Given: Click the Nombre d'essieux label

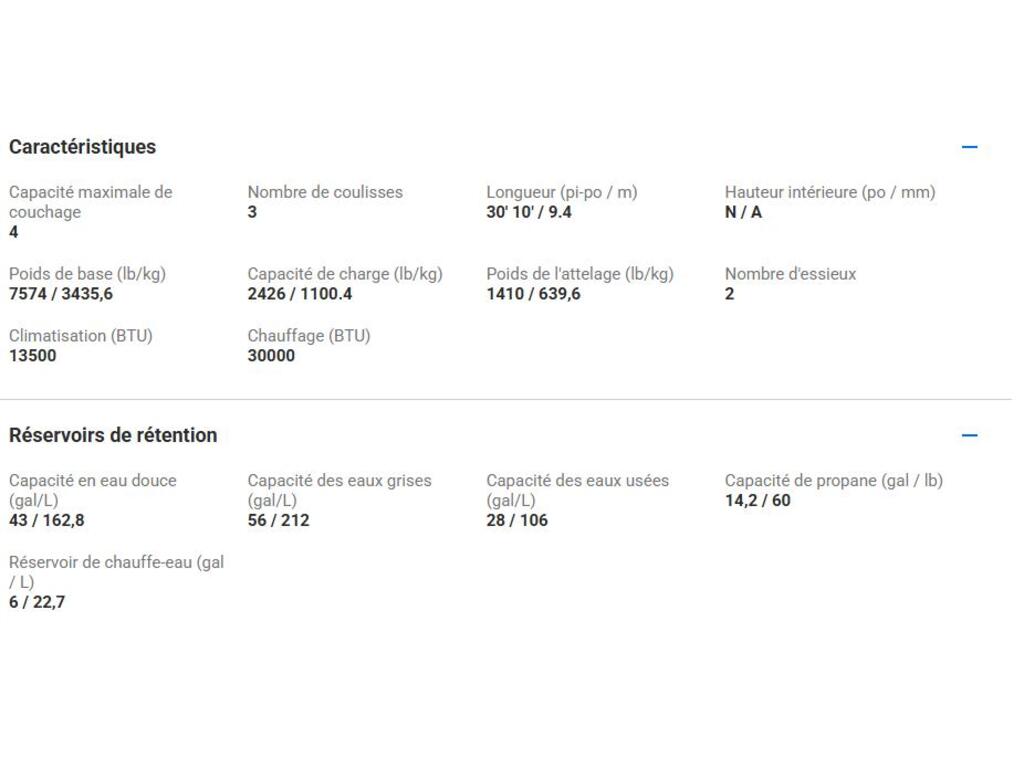Looking at the screenshot, I should (790, 274).
